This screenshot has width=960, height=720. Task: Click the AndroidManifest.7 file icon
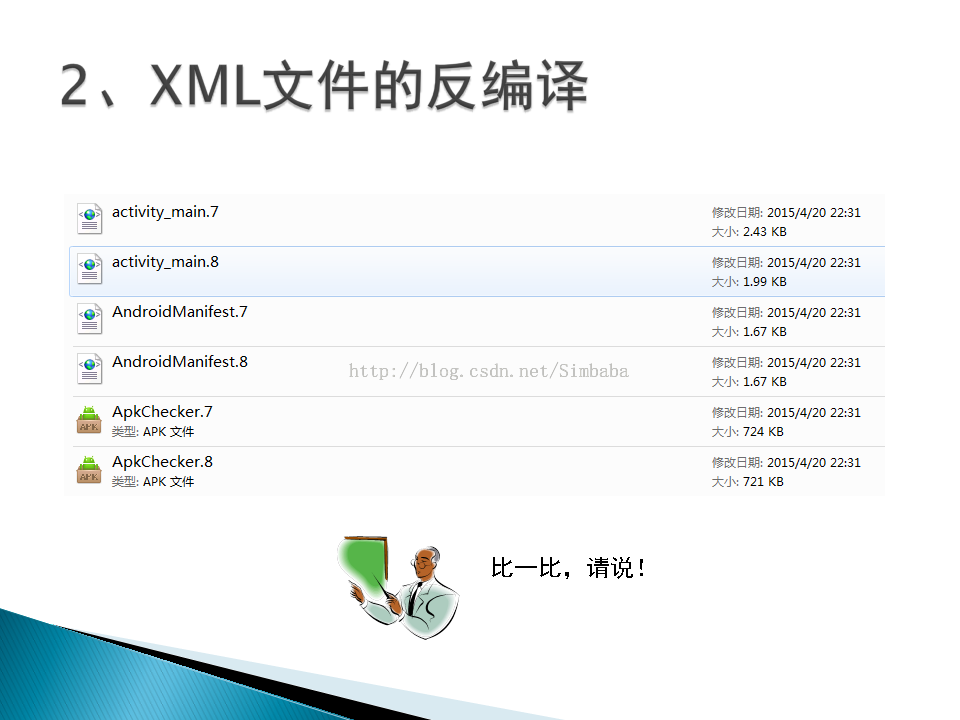point(89,318)
